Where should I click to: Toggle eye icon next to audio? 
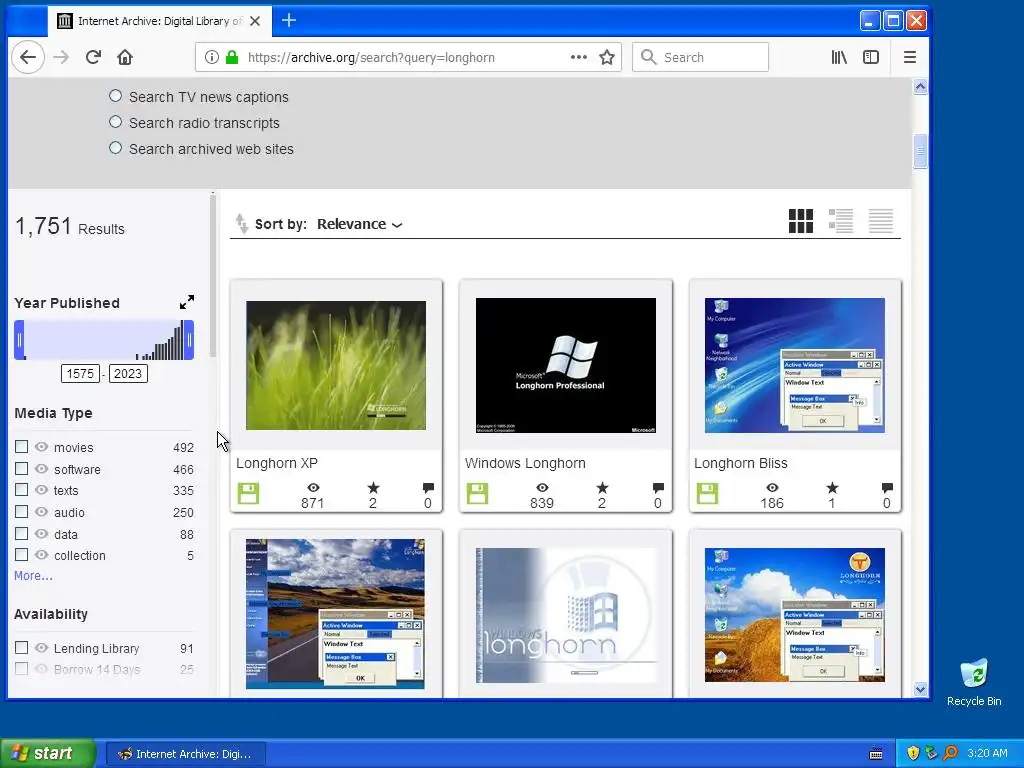tap(42, 512)
